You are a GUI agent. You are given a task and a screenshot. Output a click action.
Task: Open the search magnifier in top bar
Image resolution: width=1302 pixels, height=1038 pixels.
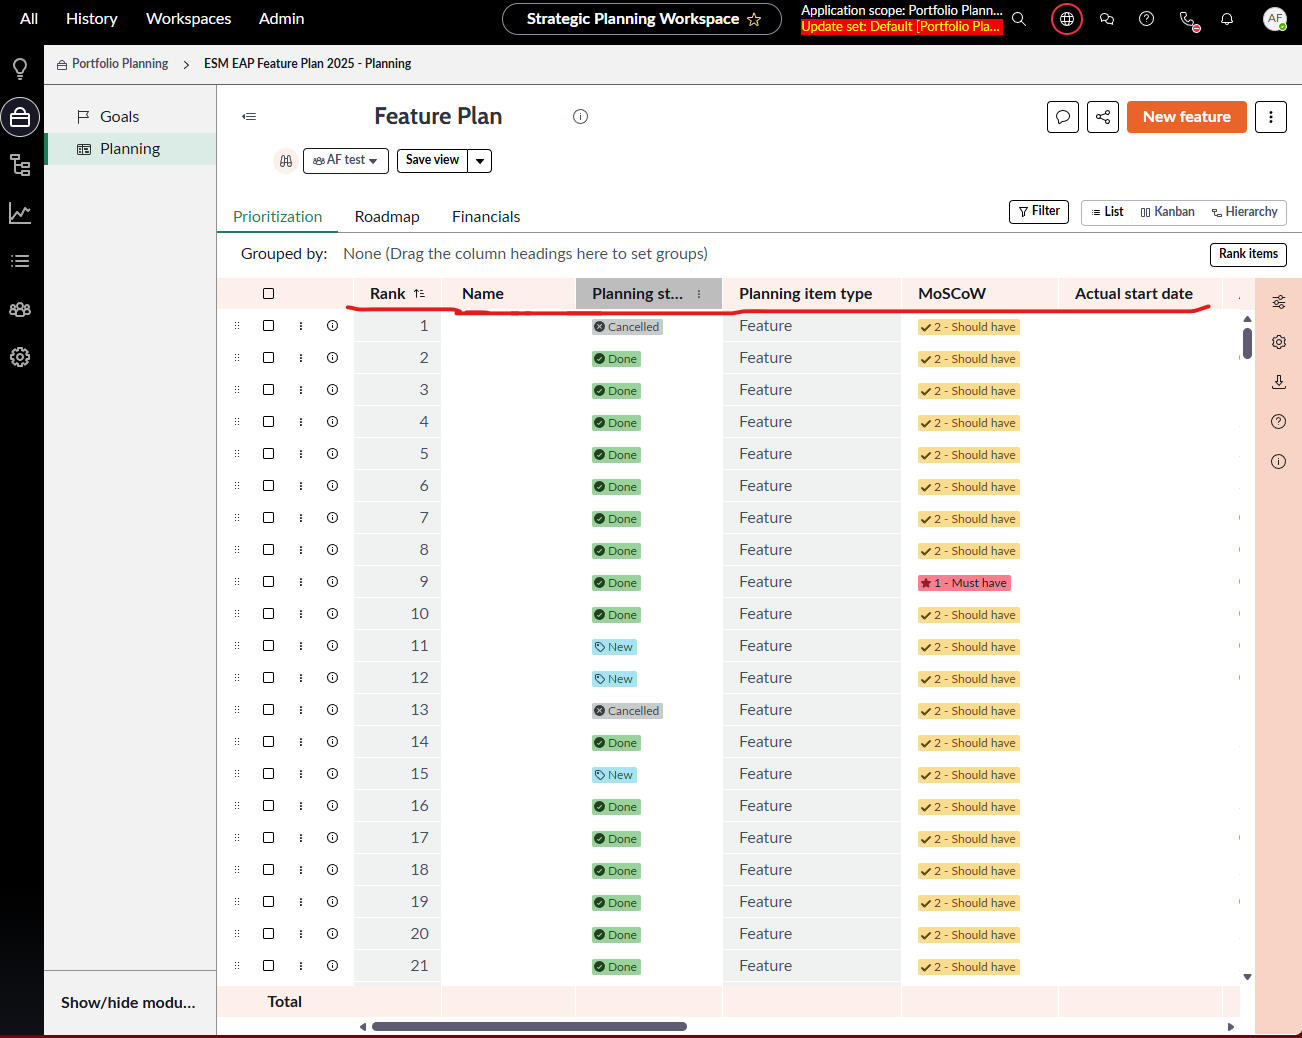pos(1019,19)
